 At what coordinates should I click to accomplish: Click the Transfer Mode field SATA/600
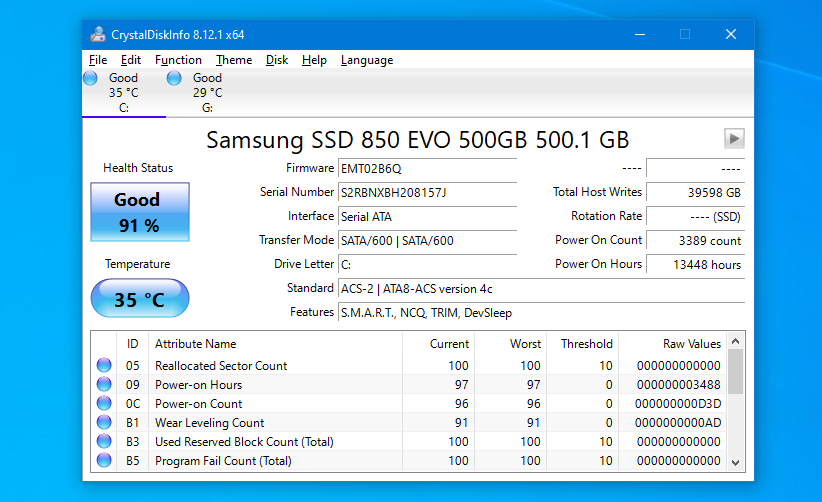(x=427, y=241)
